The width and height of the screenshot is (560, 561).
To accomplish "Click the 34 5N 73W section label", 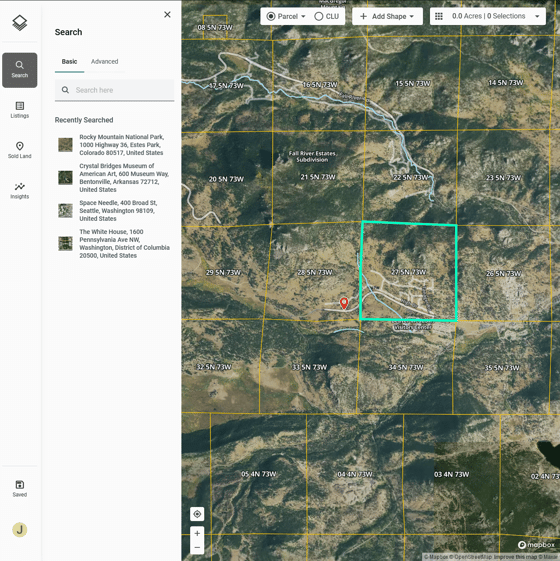I will [x=406, y=367].
